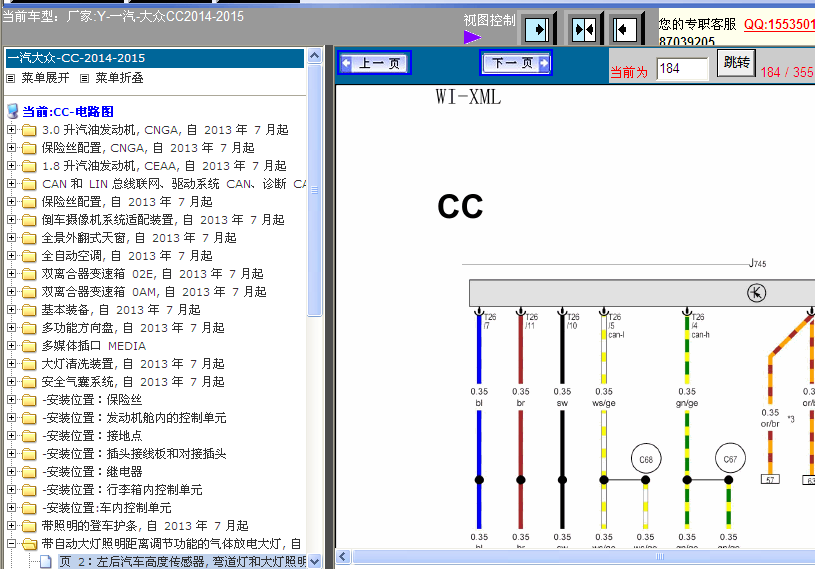This screenshot has width=815, height=569.
Task: Expand the 双离合器变速箱 0AM node
Action: coord(11,292)
